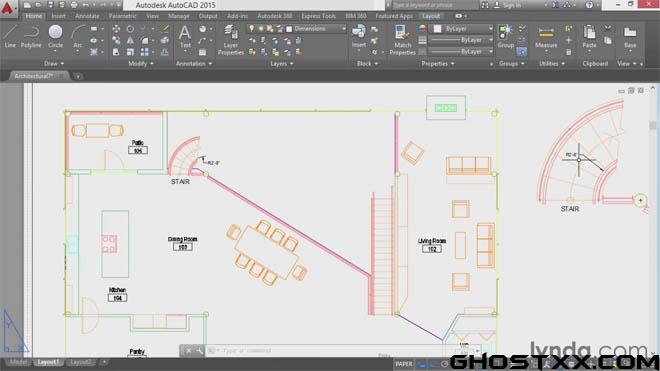Open Layer Properties manager
Viewport: 660px width, 371px height.
click(231, 40)
